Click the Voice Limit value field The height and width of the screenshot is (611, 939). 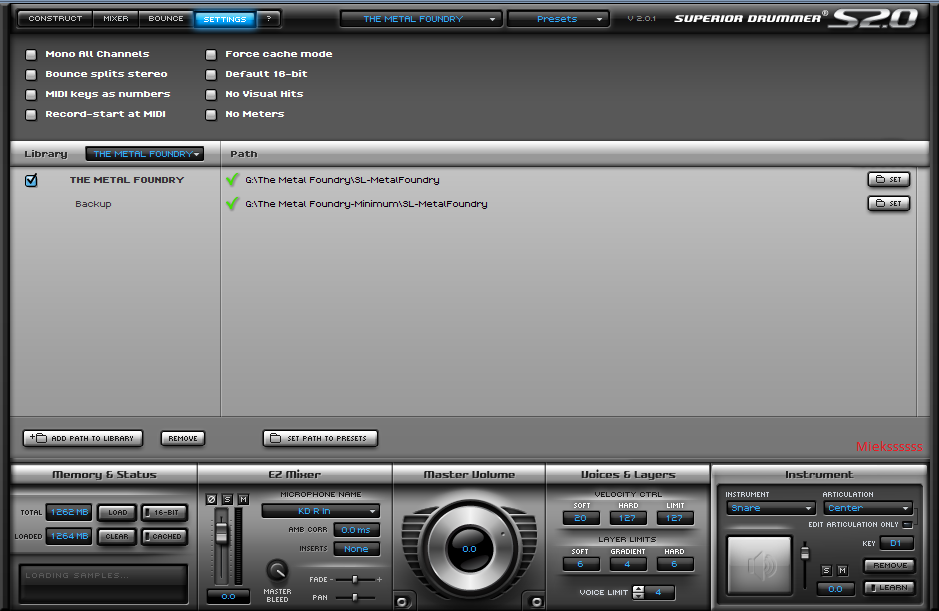click(659, 592)
